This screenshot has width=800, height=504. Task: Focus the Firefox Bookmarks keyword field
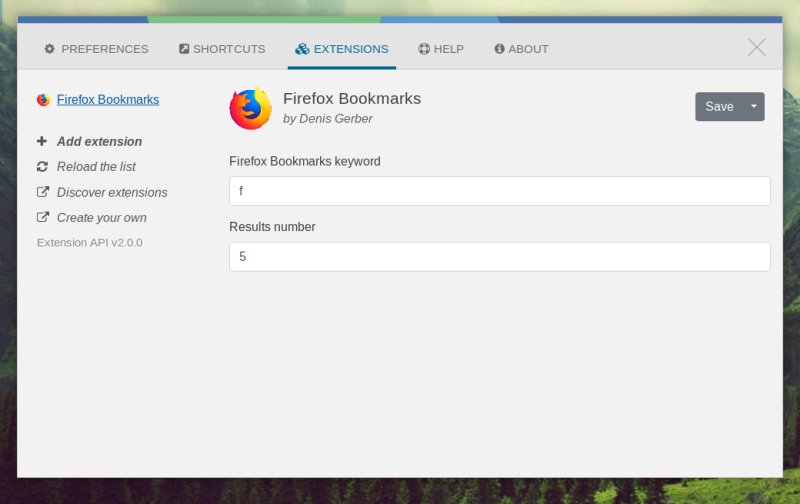click(499, 191)
